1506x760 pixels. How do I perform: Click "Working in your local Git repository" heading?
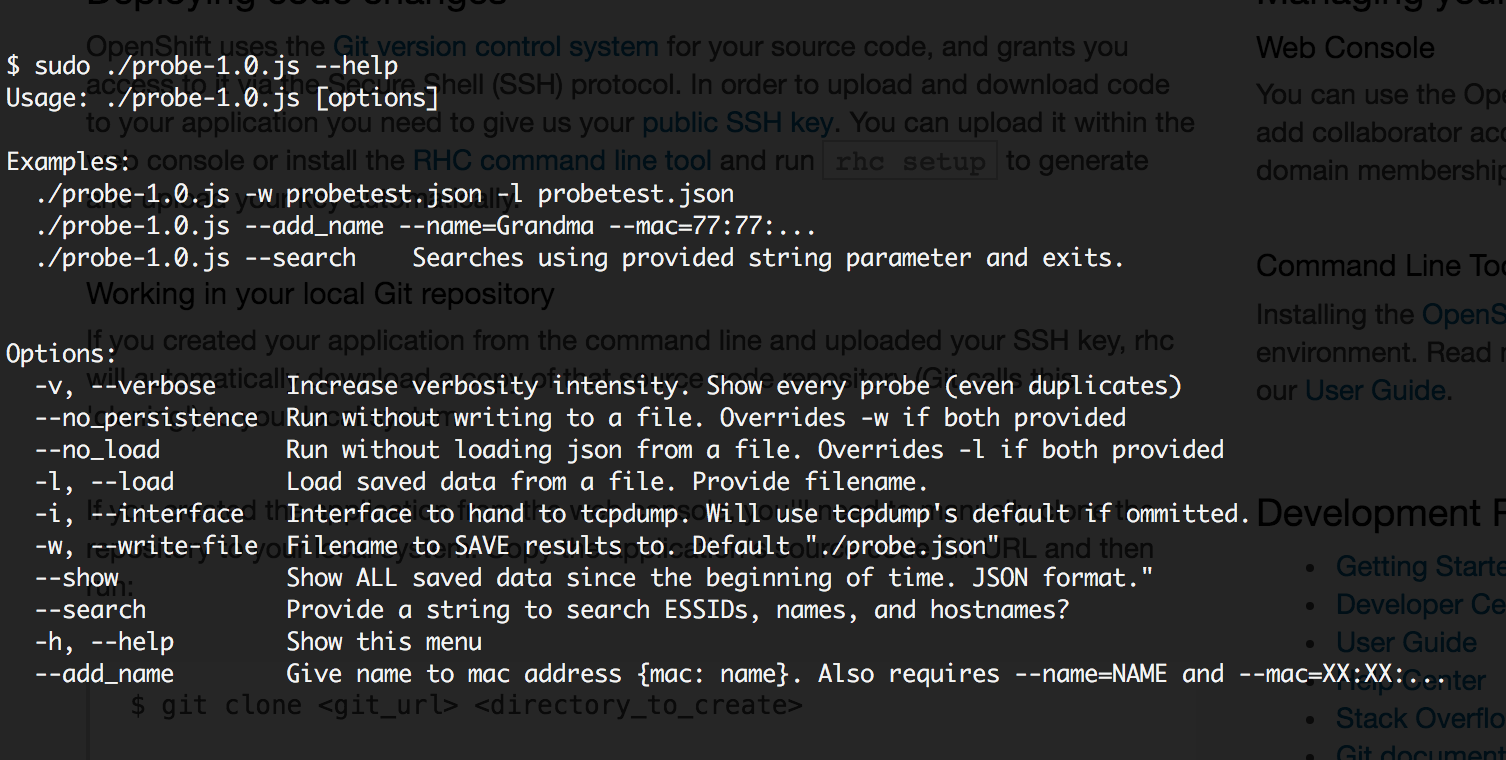coord(320,294)
